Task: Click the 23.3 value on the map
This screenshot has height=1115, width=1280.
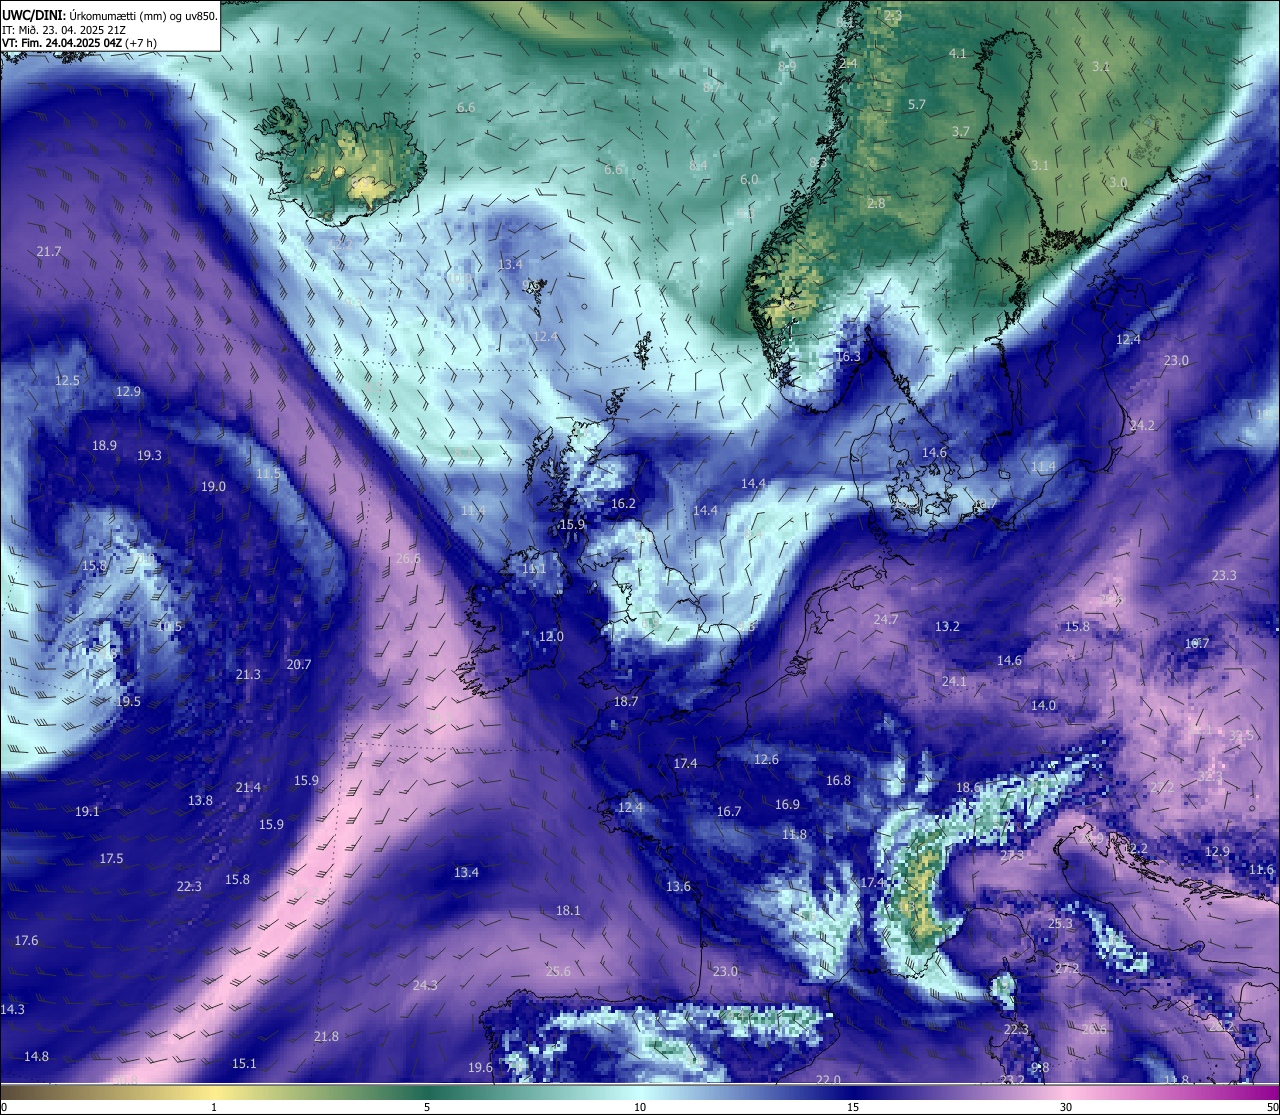Action: 1224,576
